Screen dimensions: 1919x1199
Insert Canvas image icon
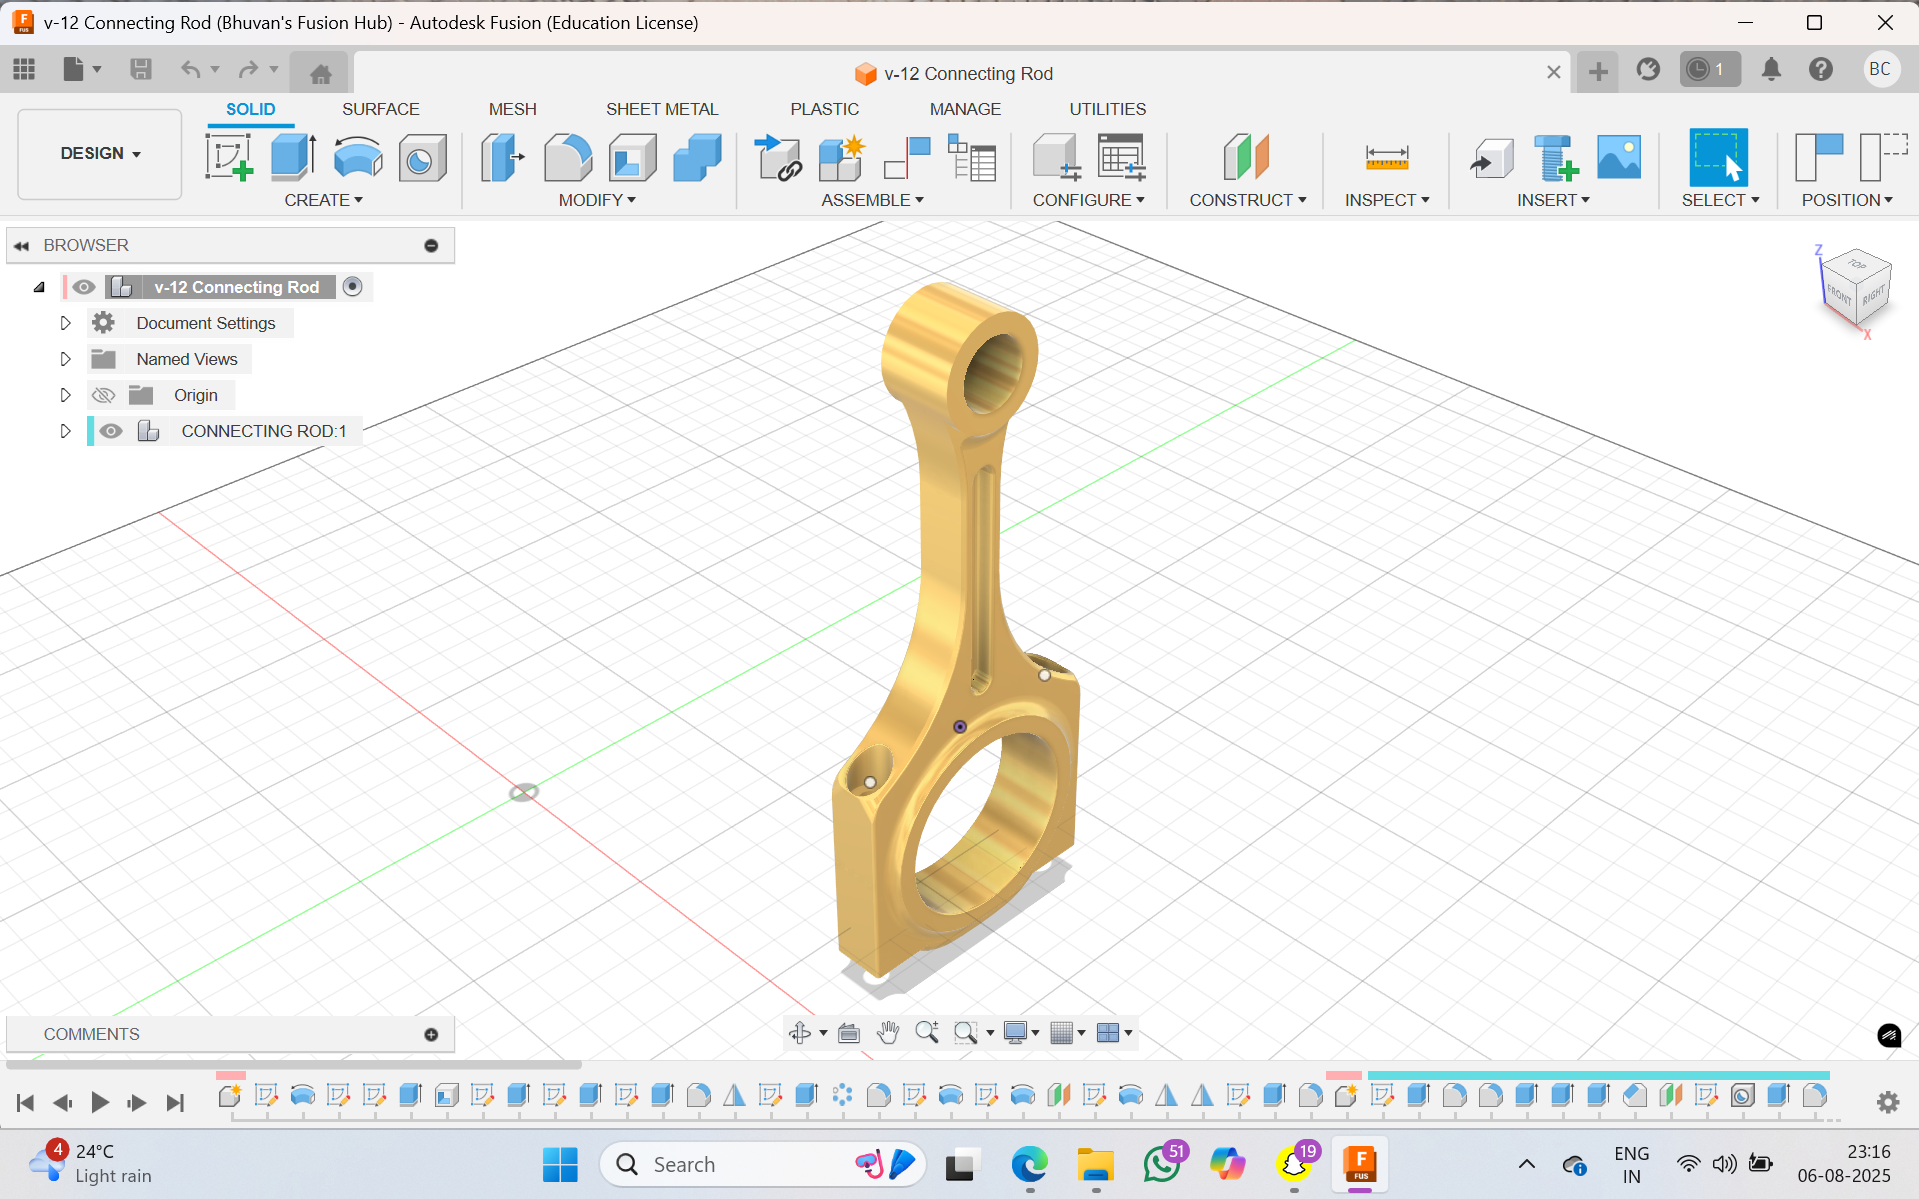1619,157
